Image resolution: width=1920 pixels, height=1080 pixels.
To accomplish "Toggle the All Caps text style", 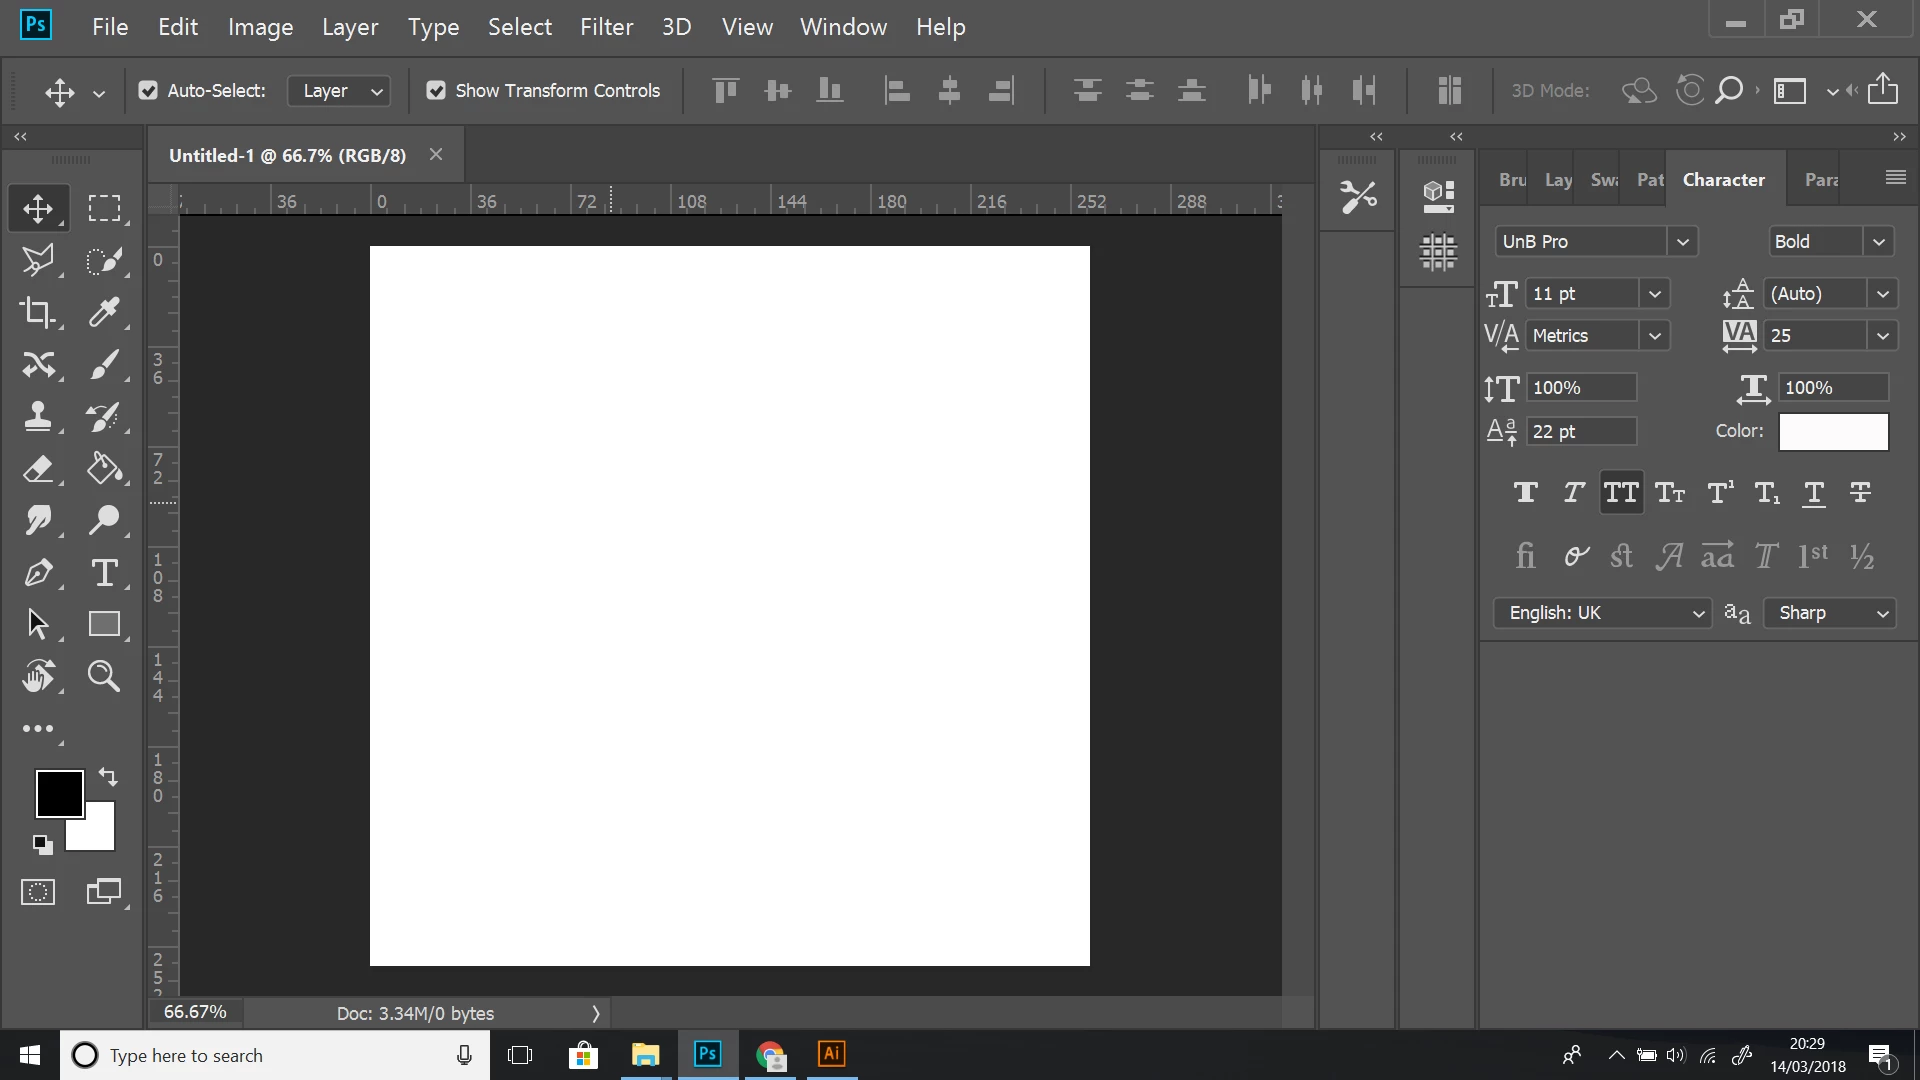I will click(x=1621, y=493).
